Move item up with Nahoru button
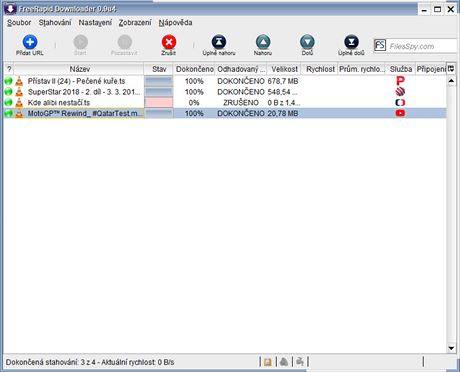This screenshot has width=460, height=372. point(263,45)
